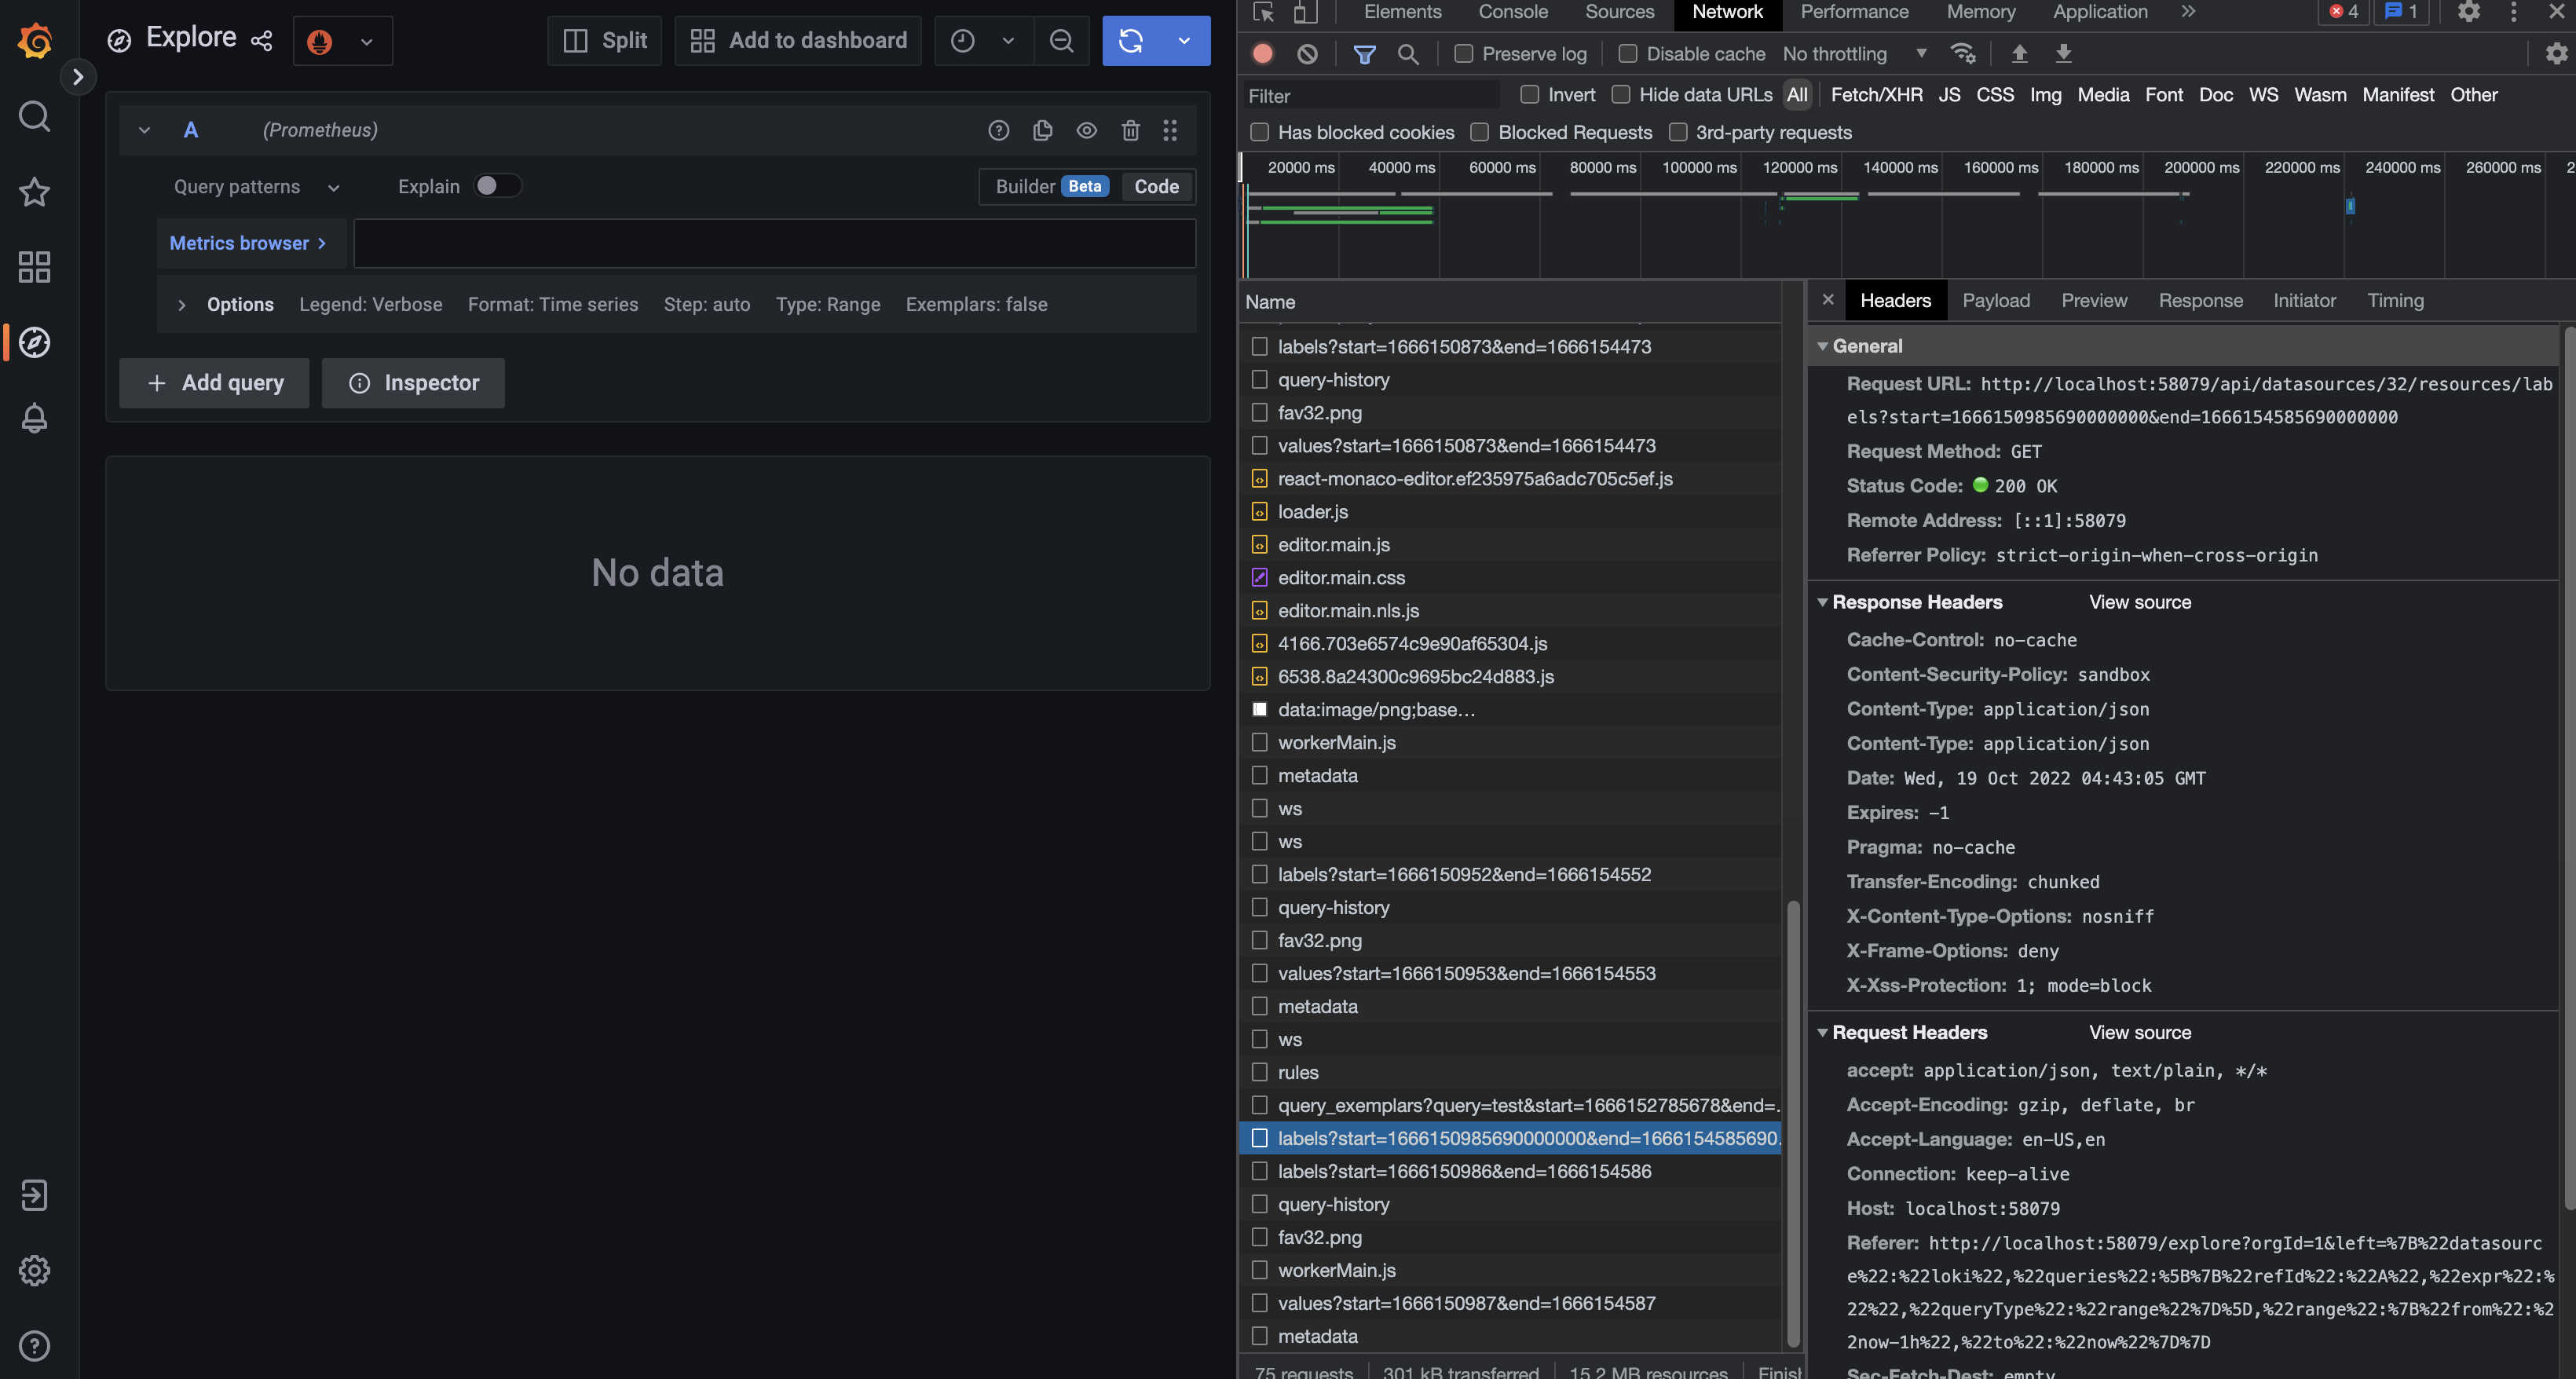Open the Alerting bell icon

(34, 418)
